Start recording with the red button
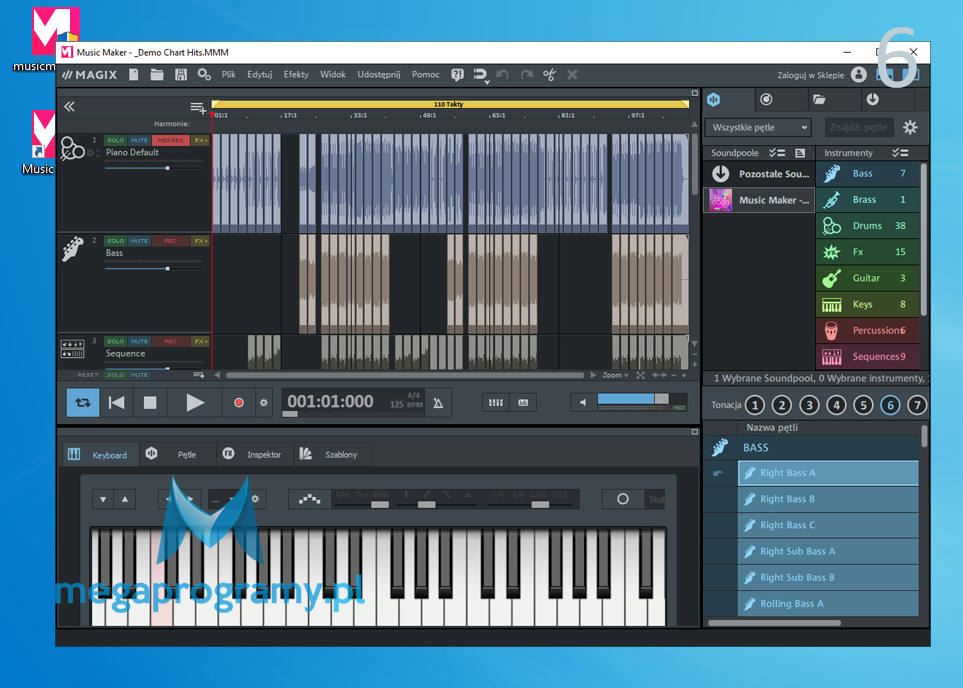The height and width of the screenshot is (688, 963). coord(239,403)
